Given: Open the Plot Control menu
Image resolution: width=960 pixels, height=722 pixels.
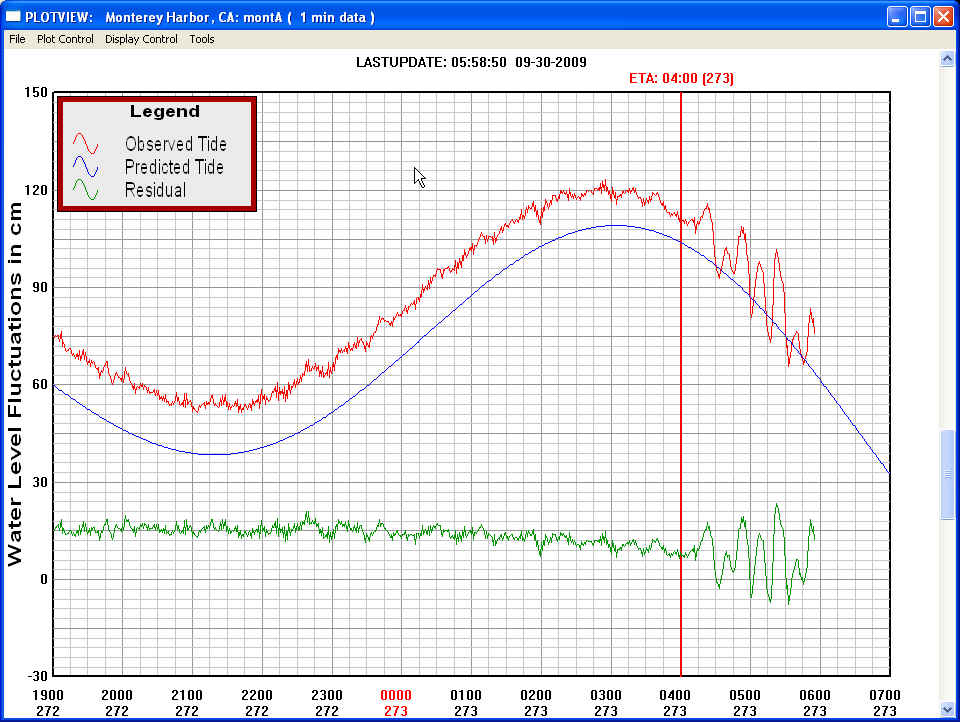Looking at the screenshot, I should (65, 39).
